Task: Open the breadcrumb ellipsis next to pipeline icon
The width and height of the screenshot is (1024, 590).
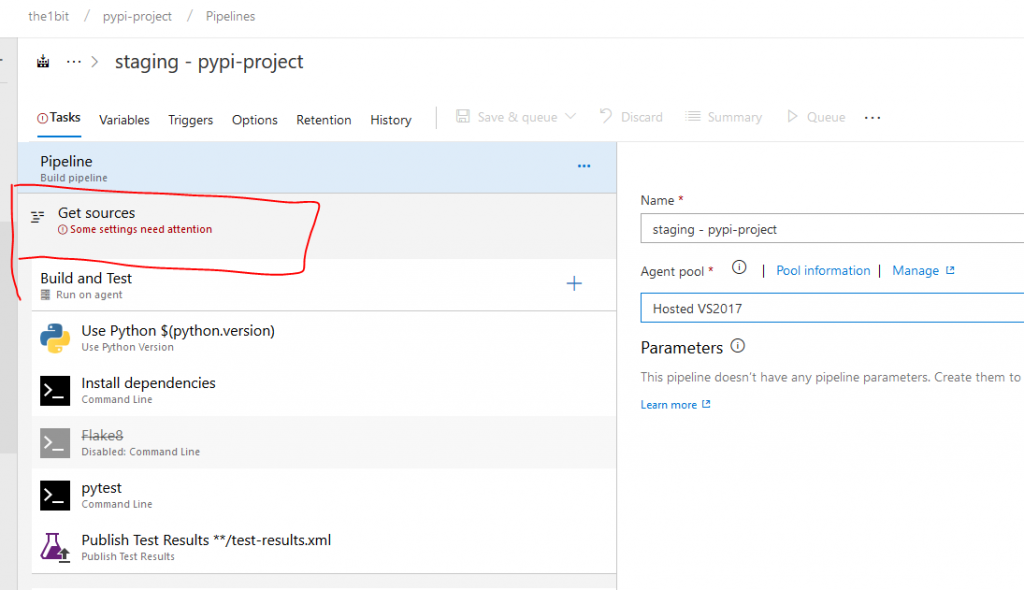Action: (x=74, y=61)
